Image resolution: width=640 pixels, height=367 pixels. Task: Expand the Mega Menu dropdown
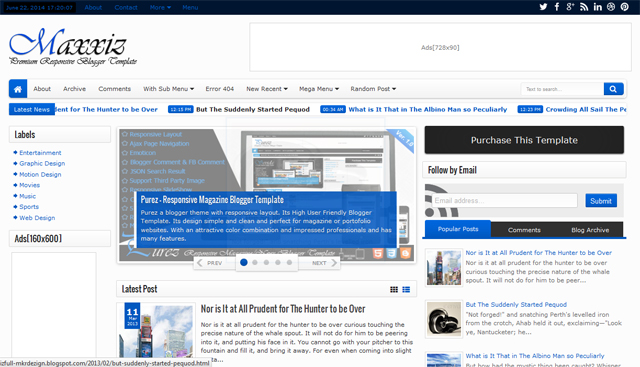(x=319, y=89)
